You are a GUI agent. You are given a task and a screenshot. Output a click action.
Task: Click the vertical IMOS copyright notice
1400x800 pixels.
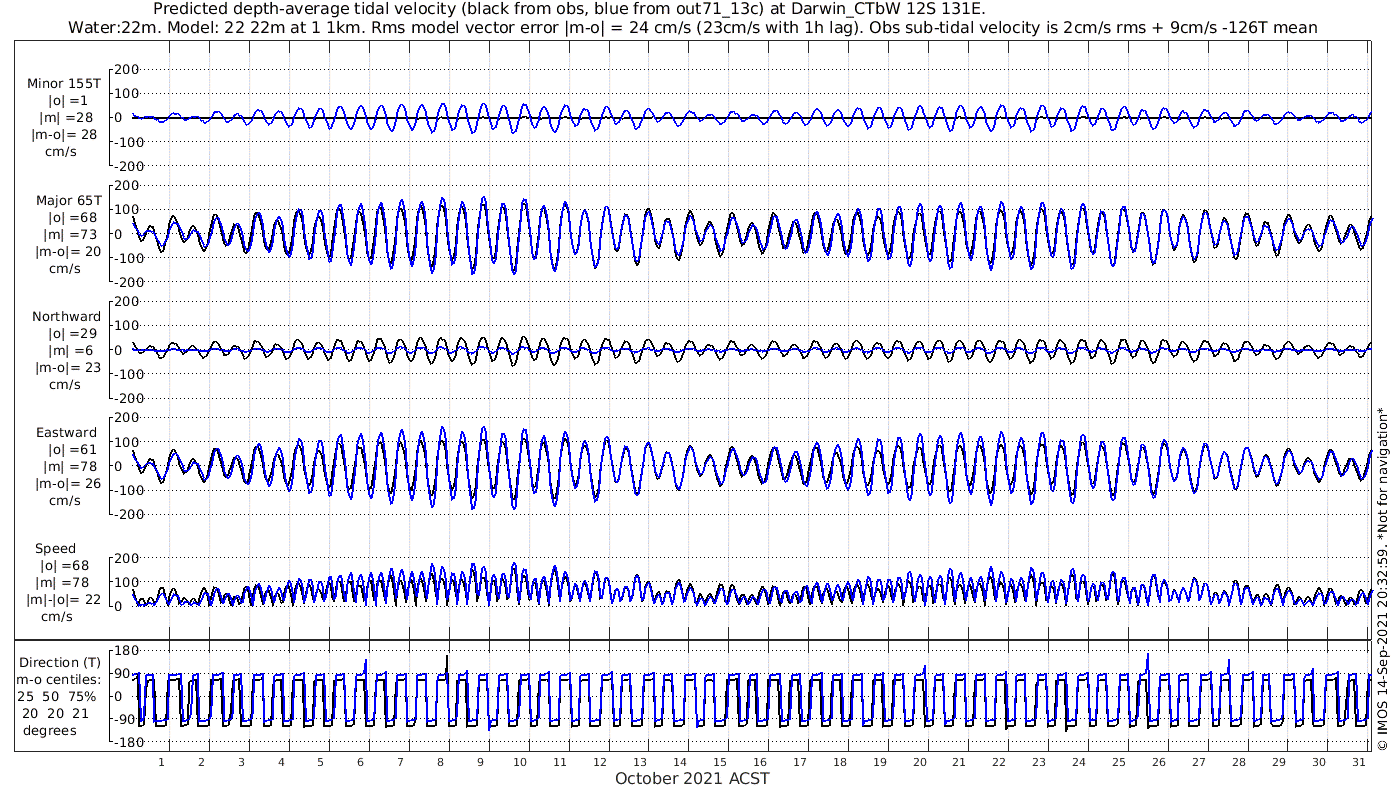(x=1384, y=578)
